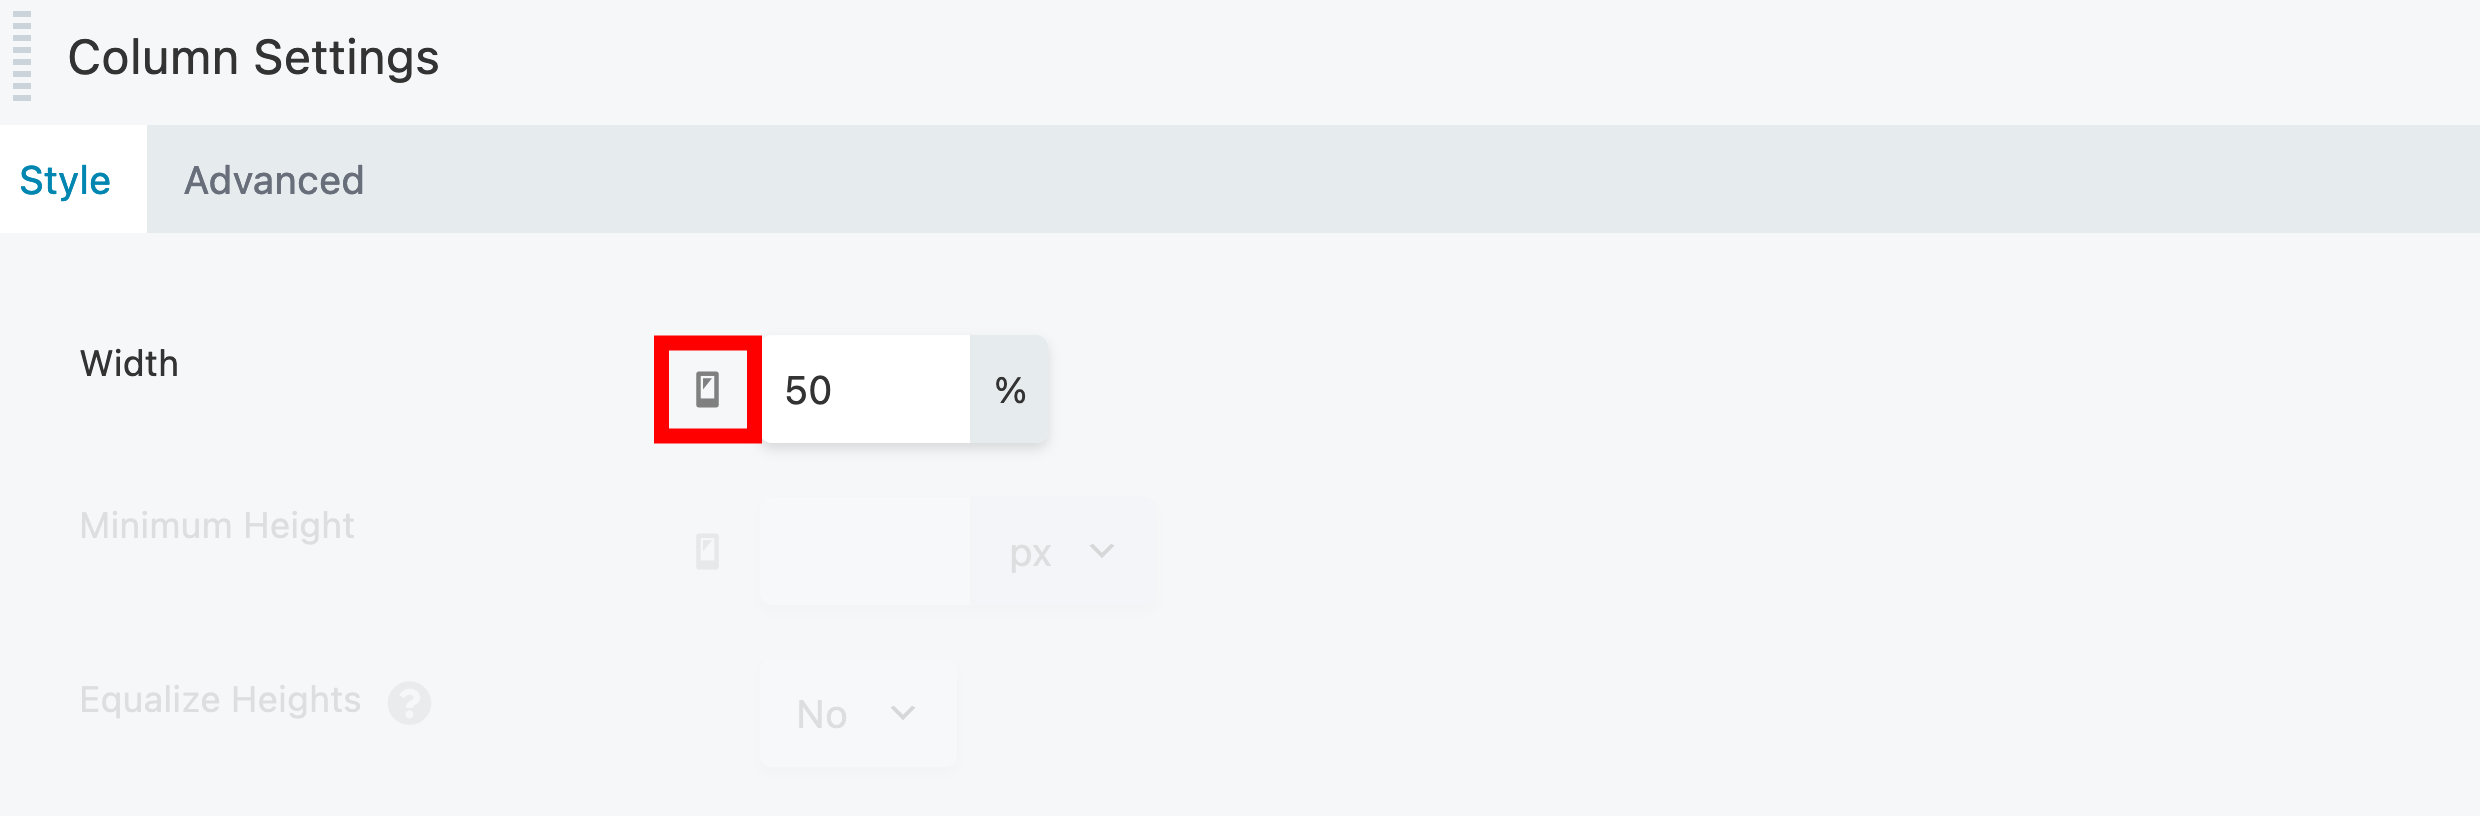The width and height of the screenshot is (2480, 816).
Task: Switch Equalize Heights from No to Yes
Action: point(857,713)
